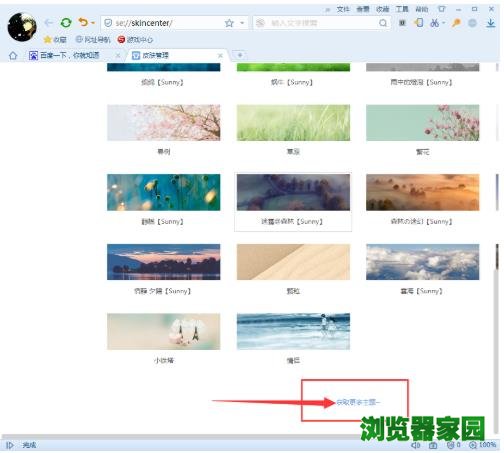The width and height of the screenshot is (504, 453).
Task: Open the 游戏中心 bookmark
Action: 135,40
